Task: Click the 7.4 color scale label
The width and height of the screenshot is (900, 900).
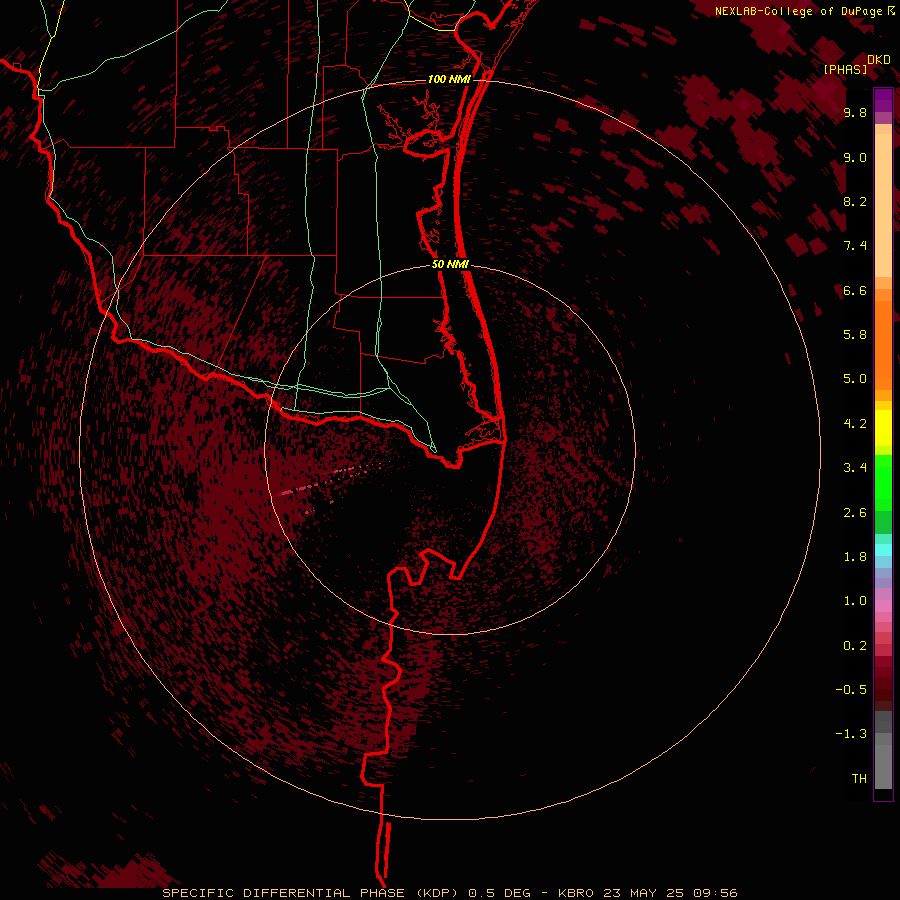Action: click(855, 246)
